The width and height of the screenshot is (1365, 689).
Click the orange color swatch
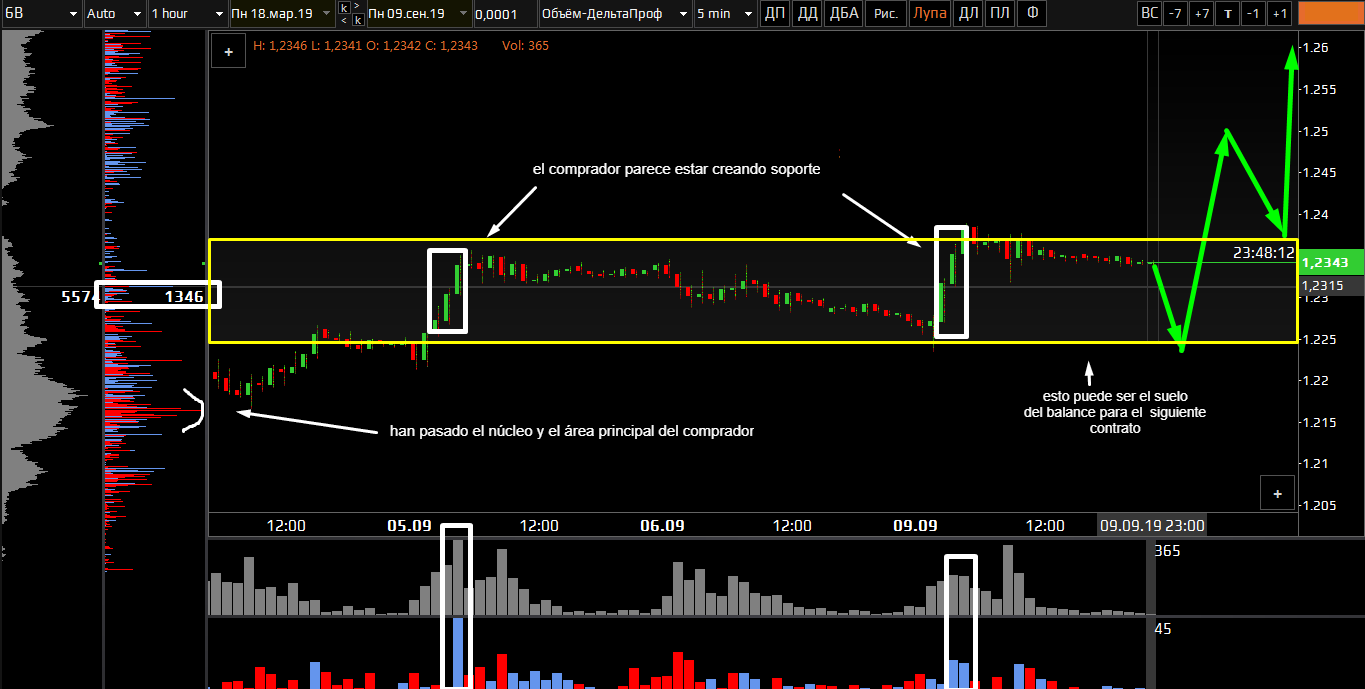(x=1329, y=14)
